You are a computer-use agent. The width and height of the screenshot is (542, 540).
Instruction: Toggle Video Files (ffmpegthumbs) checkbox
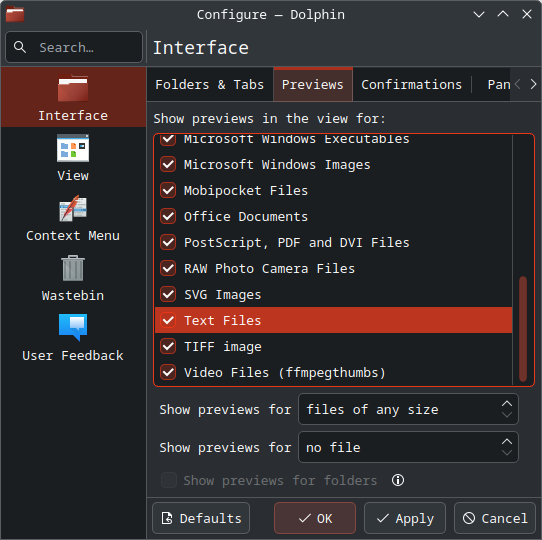[x=168, y=372]
